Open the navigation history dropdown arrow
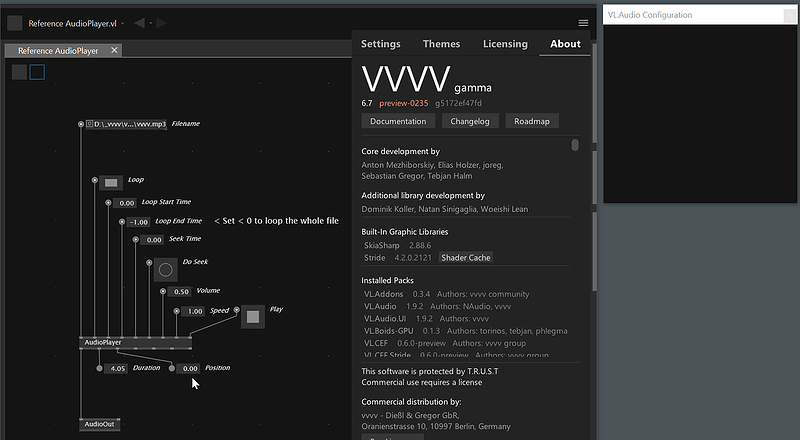Screen dimensions: 800x440 point(151,23)
